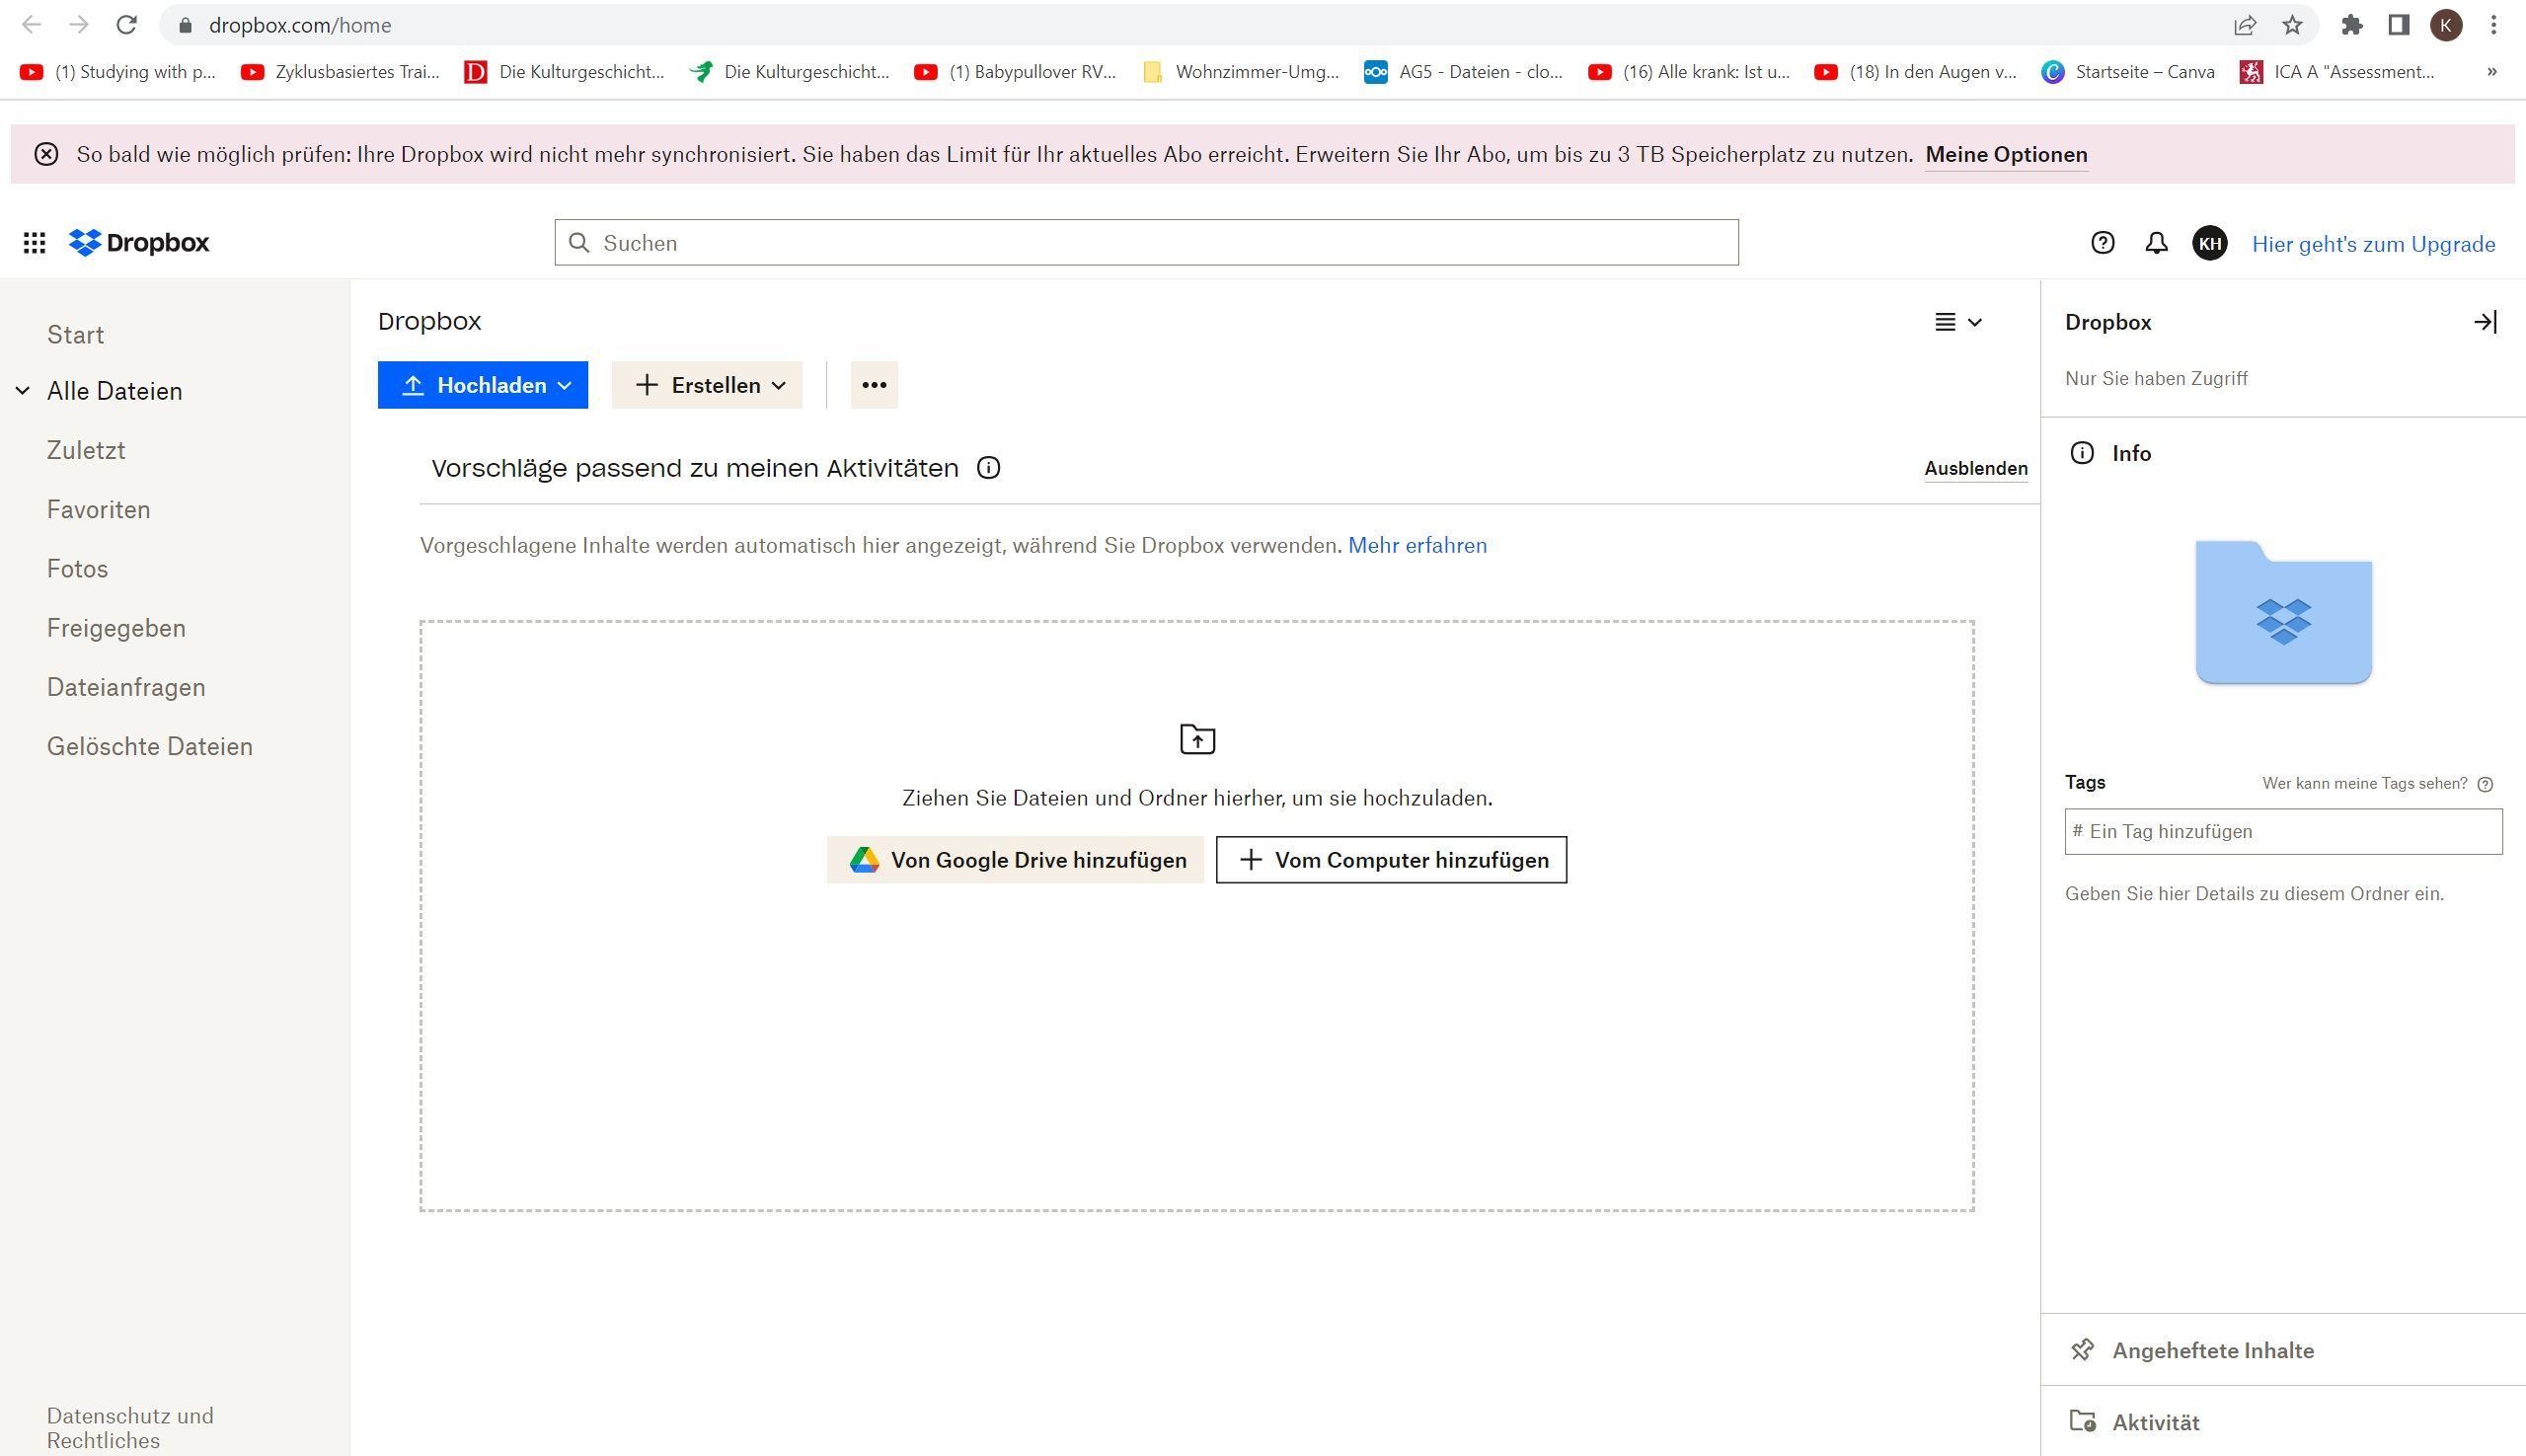Open Dateianfragen in sidebar

(126, 687)
